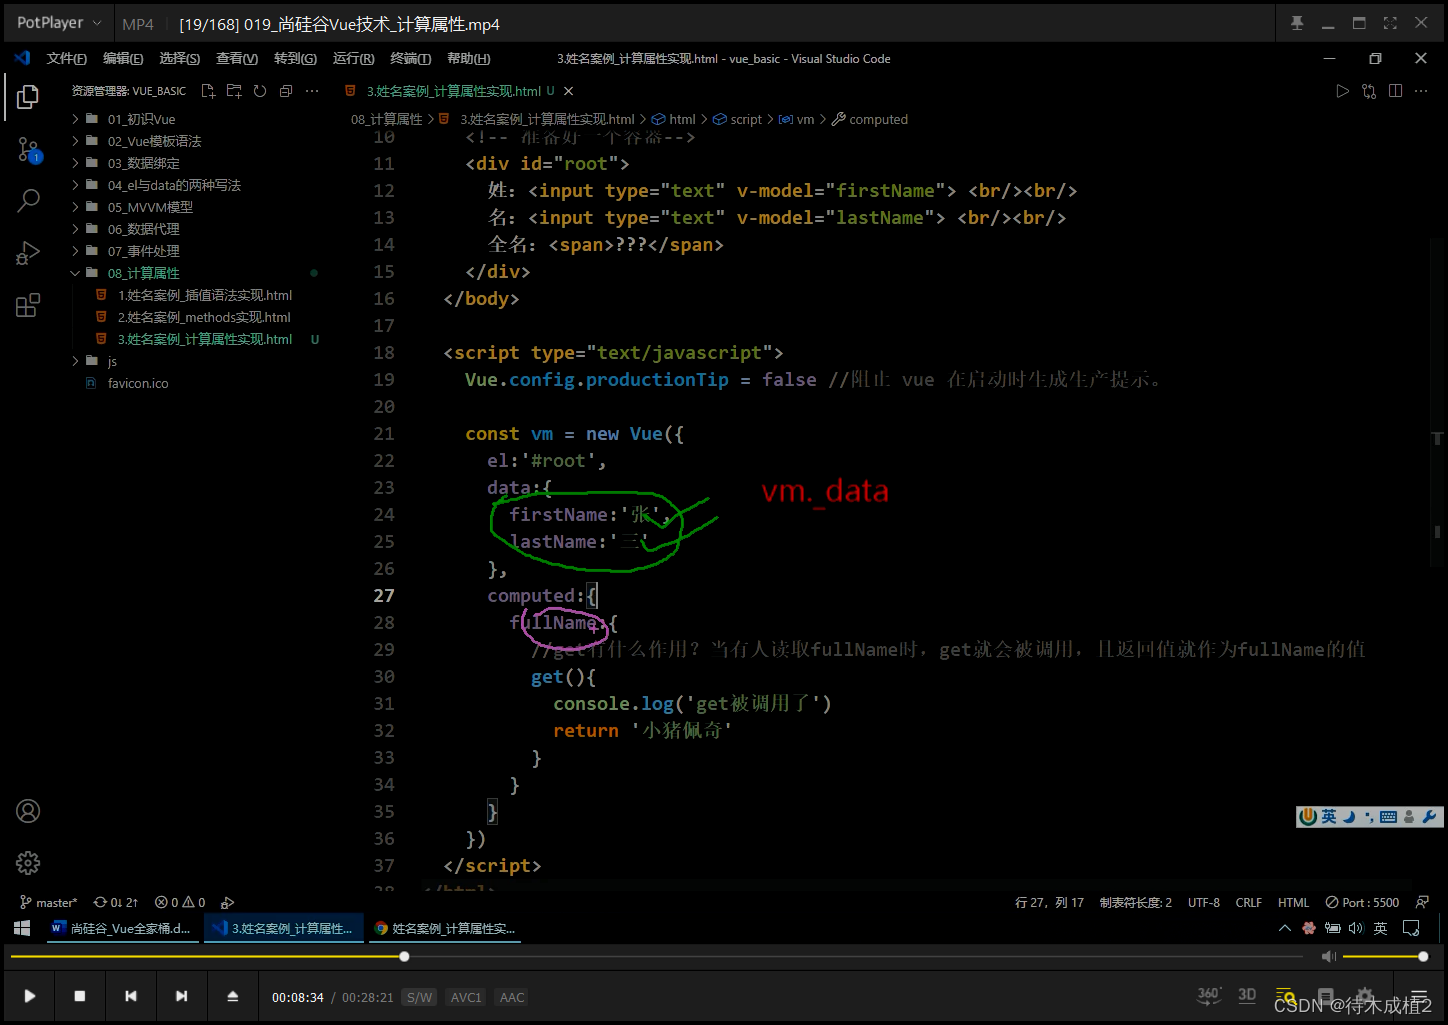Click PotPlayer fullscreen icon in title bar
The image size is (1448, 1025).
(x=1390, y=23)
